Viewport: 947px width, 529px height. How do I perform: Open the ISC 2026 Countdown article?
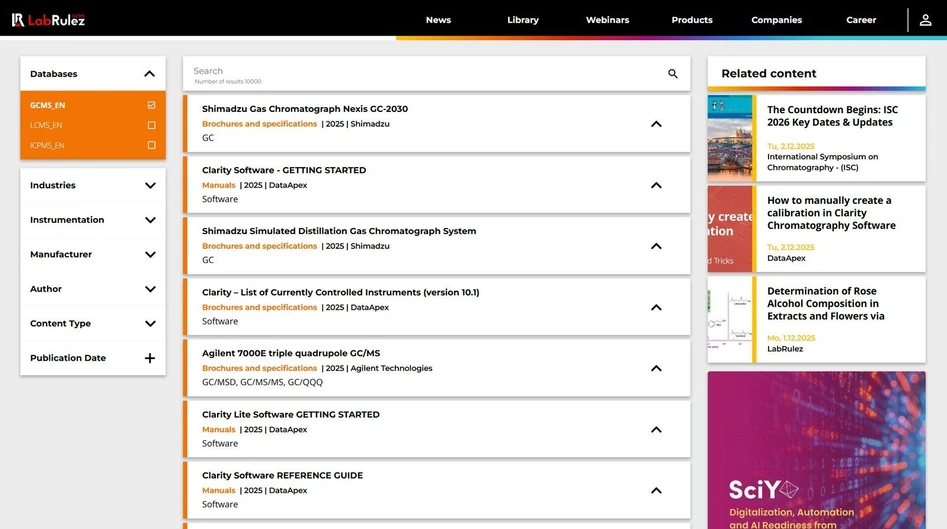click(831, 116)
